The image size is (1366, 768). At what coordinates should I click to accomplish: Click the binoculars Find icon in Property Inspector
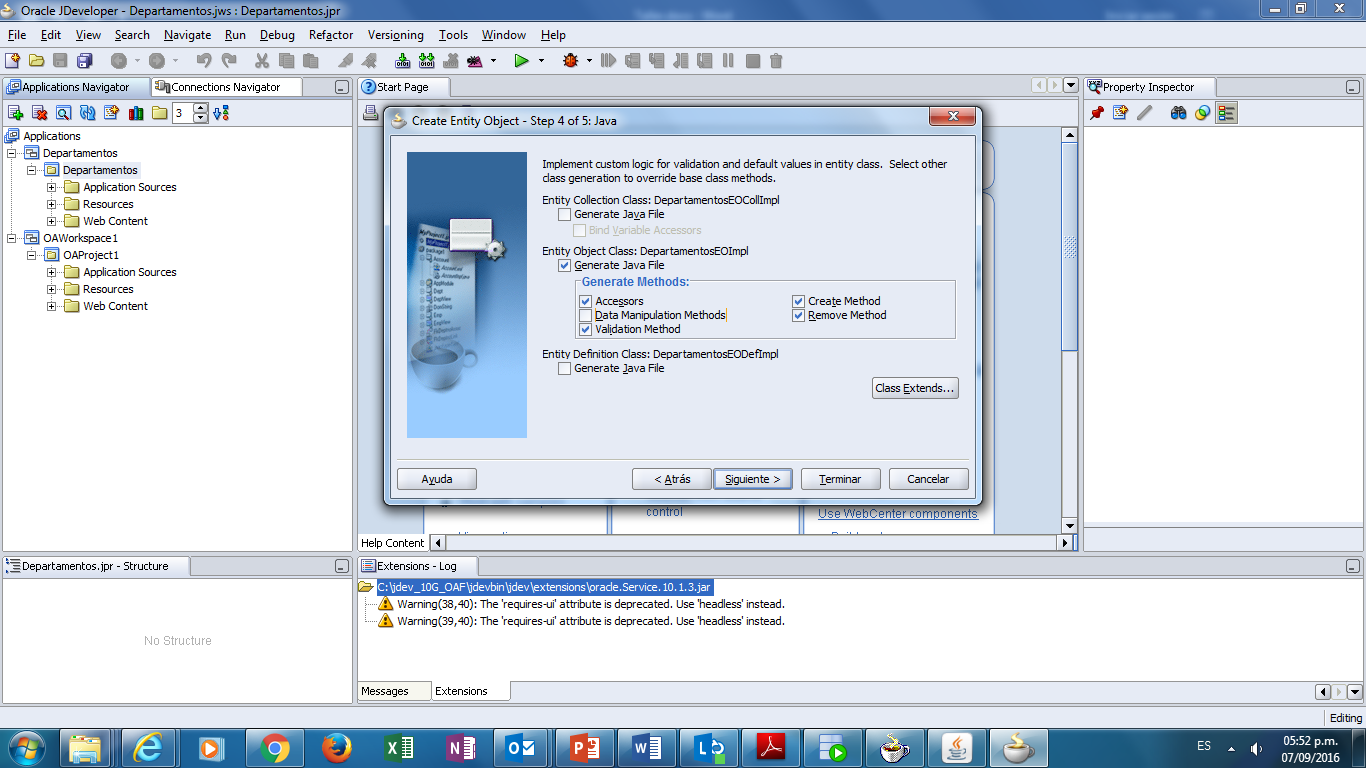click(x=1178, y=113)
